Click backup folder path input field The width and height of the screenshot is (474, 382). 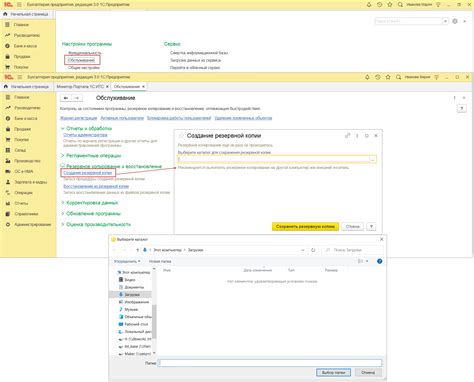pyautogui.click(x=273, y=159)
